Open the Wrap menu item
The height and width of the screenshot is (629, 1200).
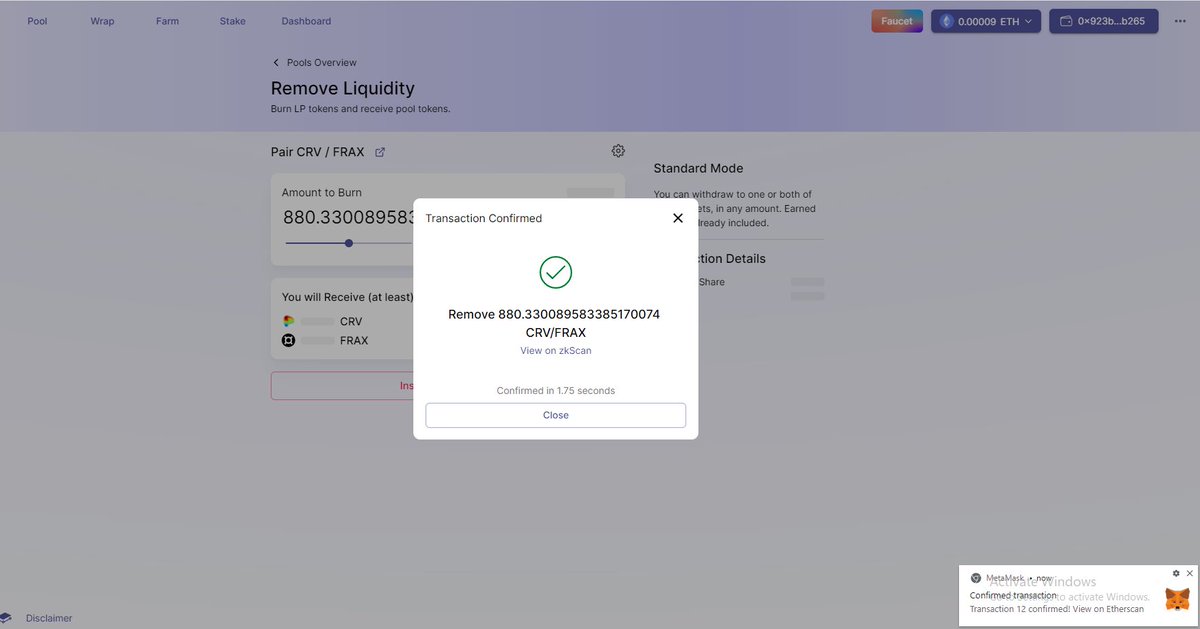[x=102, y=21]
